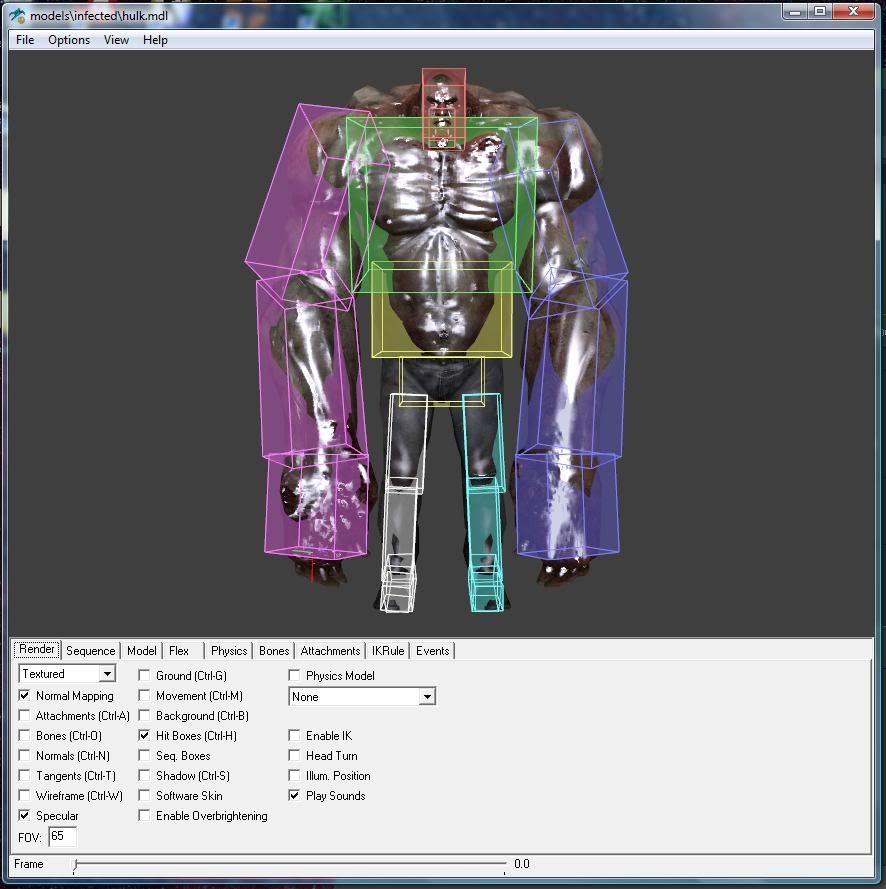This screenshot has height=889, width=886.
Task: Open the Options menu
Action: (69, 40)
